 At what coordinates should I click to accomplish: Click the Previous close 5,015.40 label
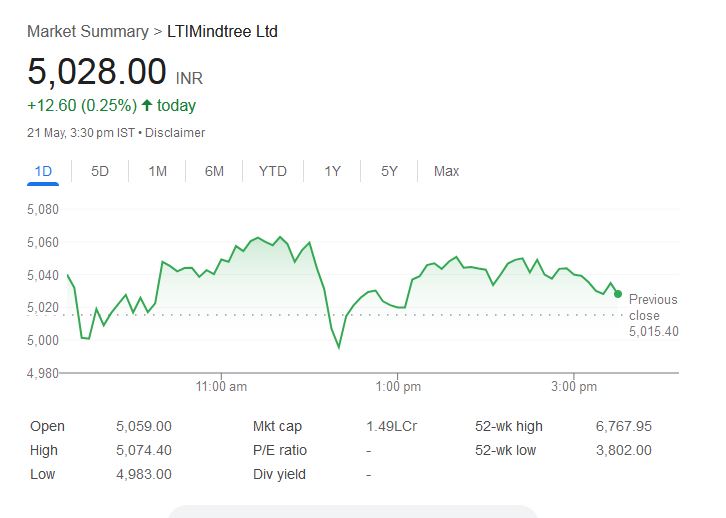click(x=653, y=315)
